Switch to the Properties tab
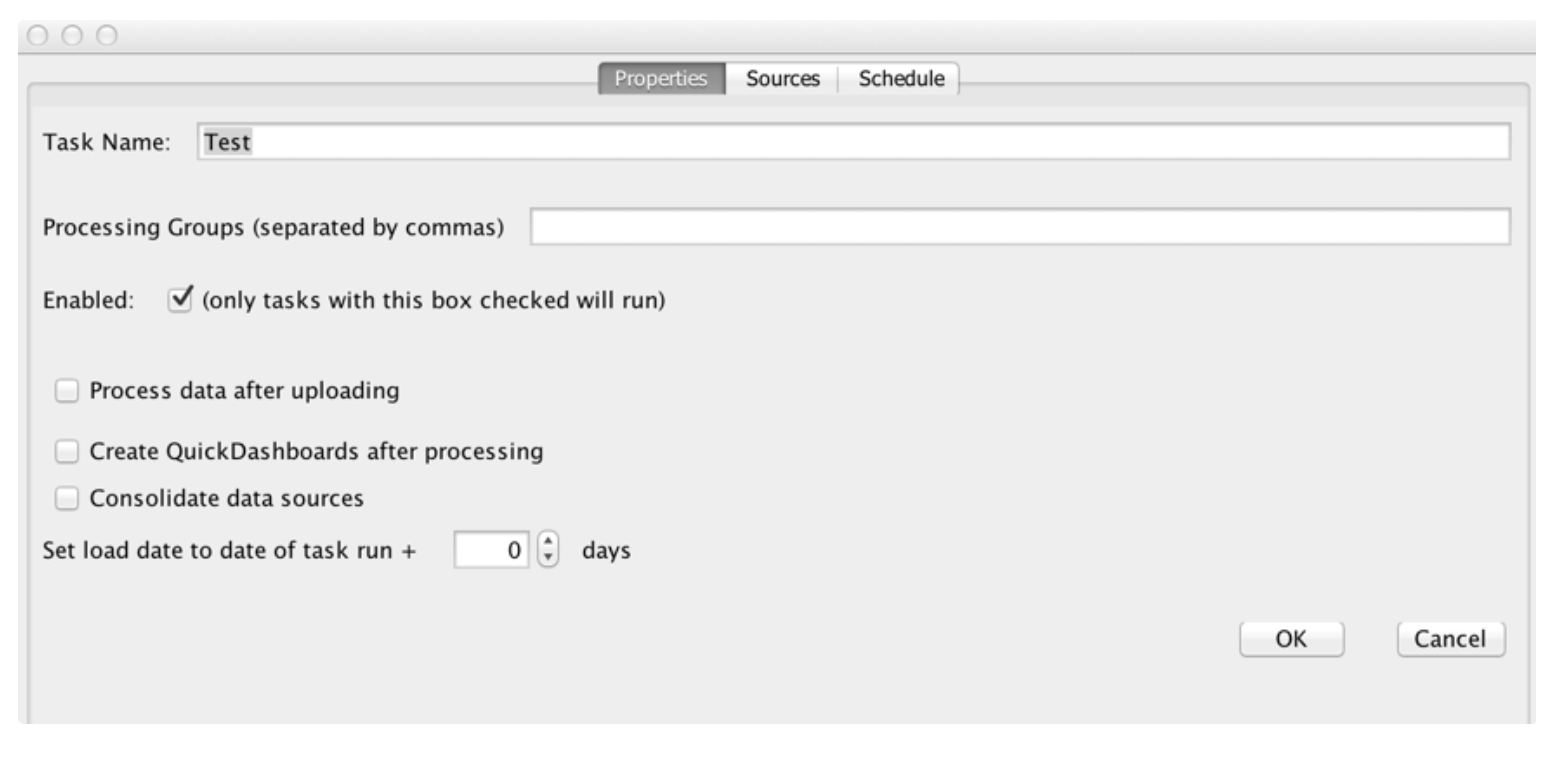 pos(661,79)
